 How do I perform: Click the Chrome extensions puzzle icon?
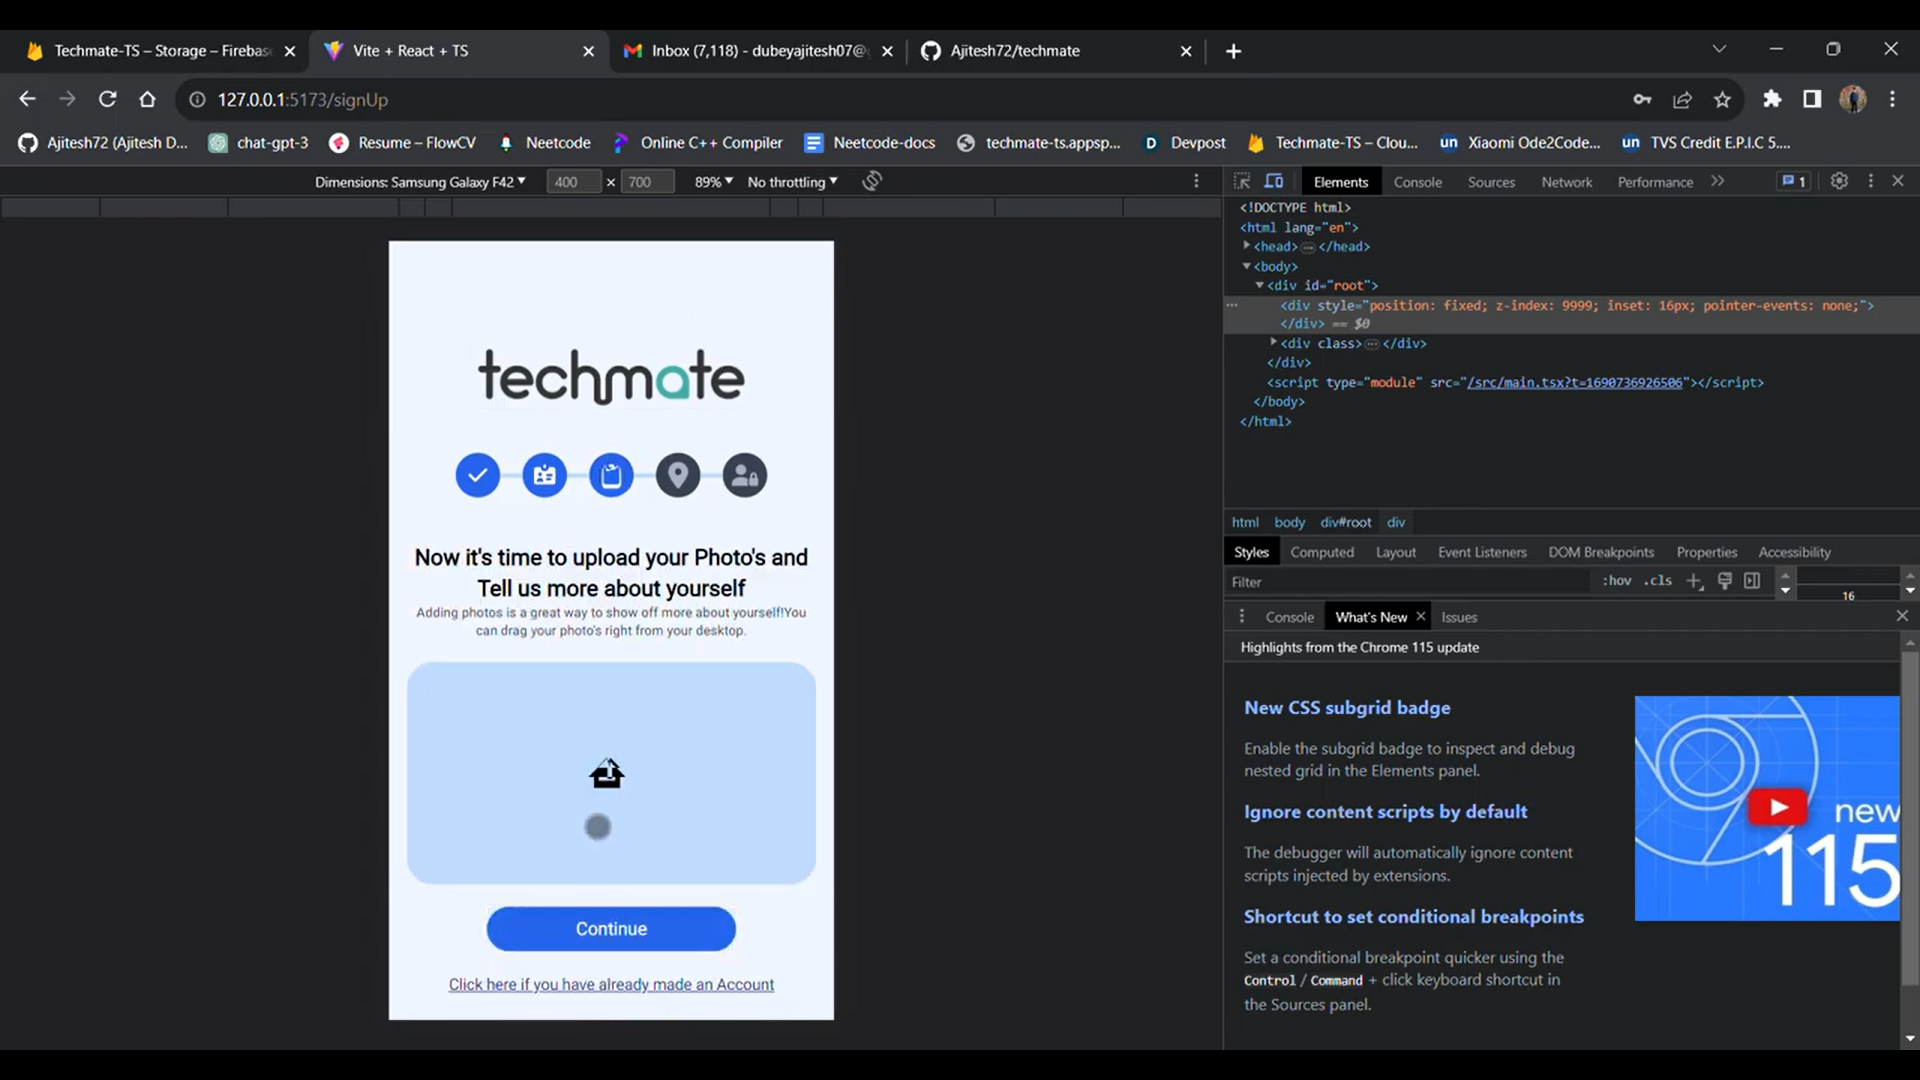pyautogui.click(x=1772, y=99)
